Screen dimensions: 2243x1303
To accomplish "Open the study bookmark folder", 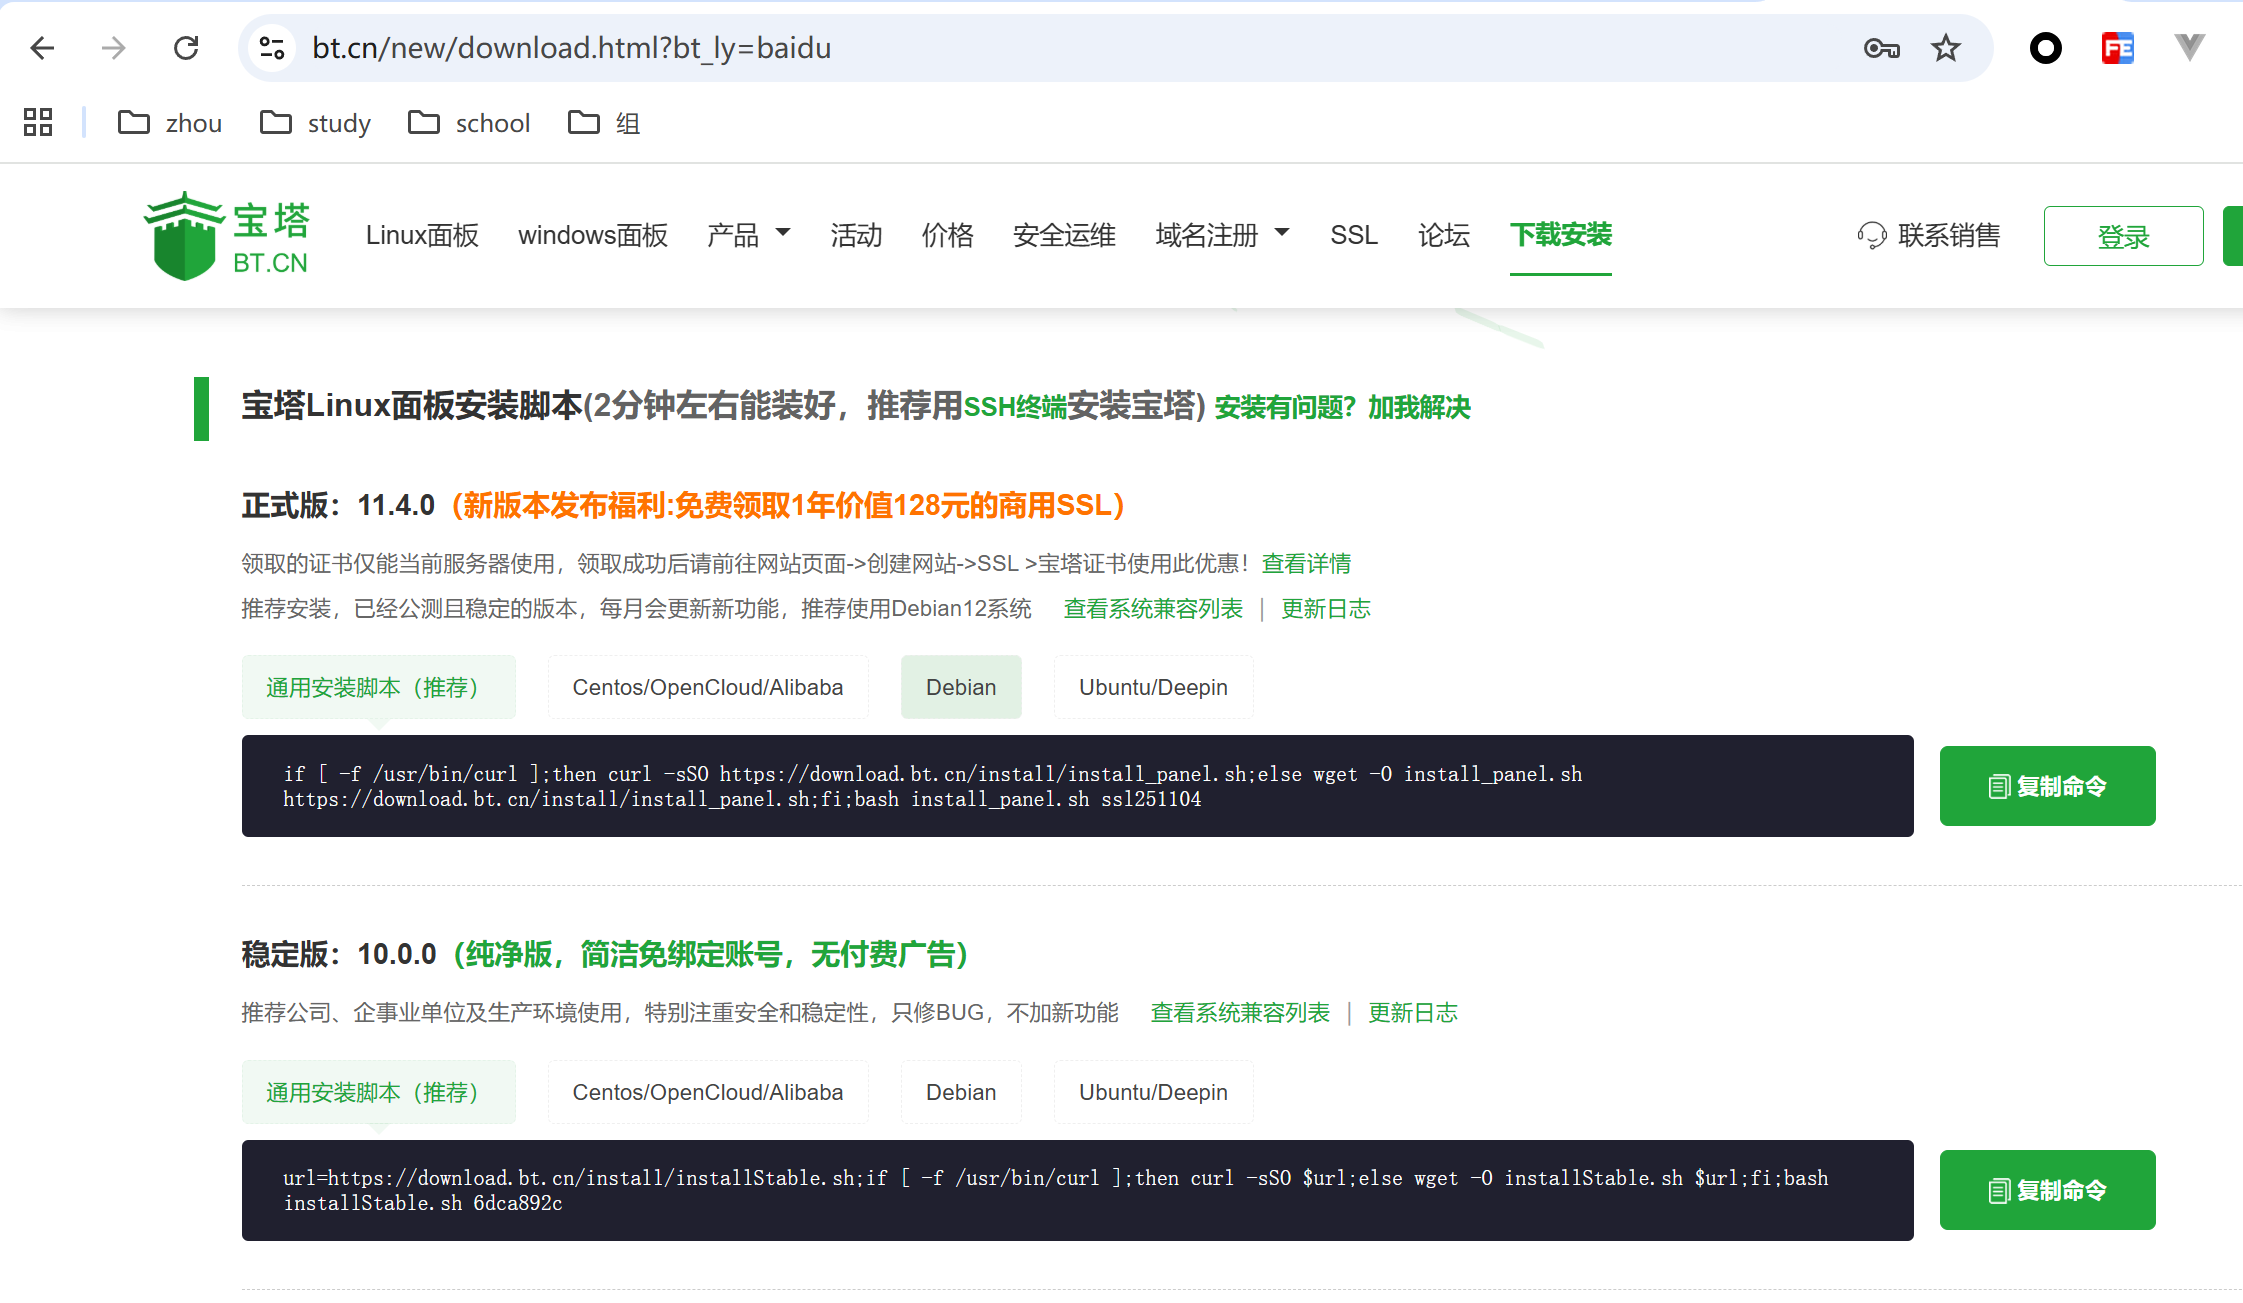I will (316, 122).
